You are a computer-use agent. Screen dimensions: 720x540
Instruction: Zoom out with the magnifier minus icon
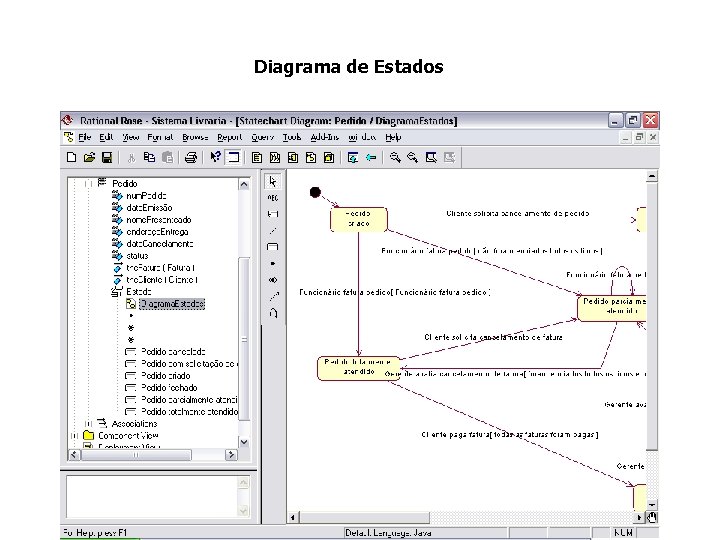coord(412,158)
